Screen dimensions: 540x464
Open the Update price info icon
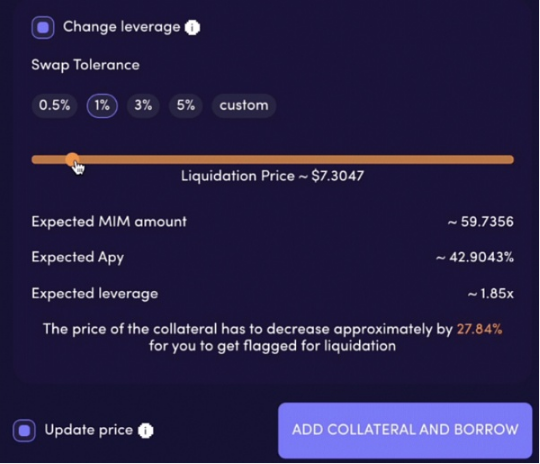145,431
